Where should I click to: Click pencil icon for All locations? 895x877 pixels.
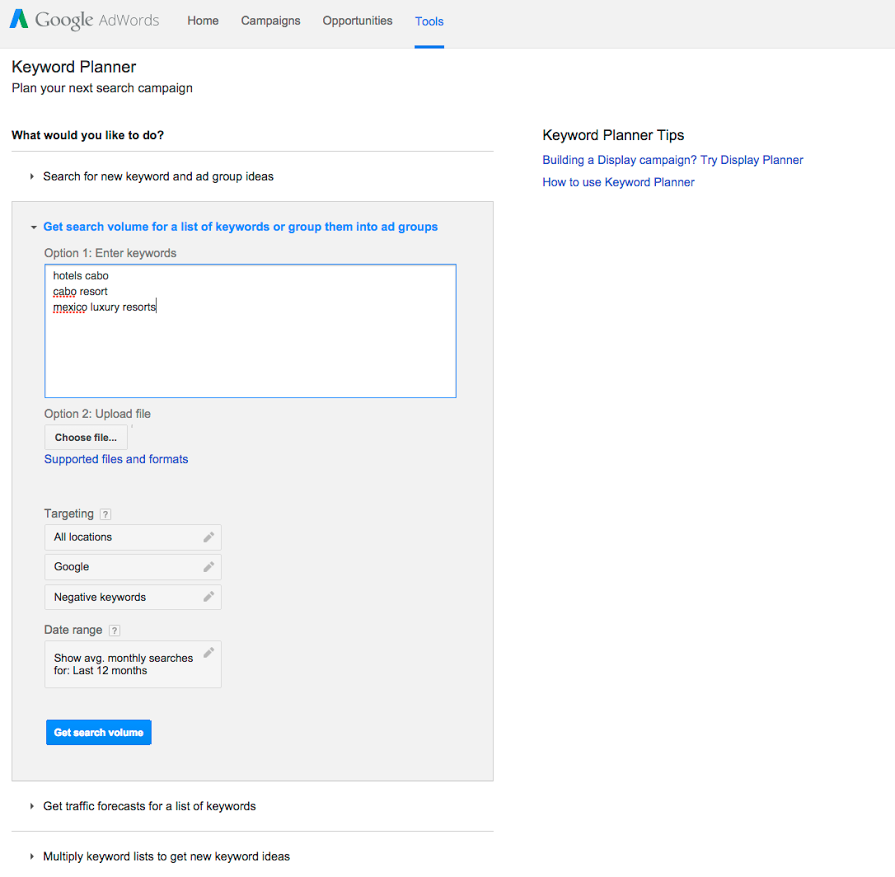(208, 537)
